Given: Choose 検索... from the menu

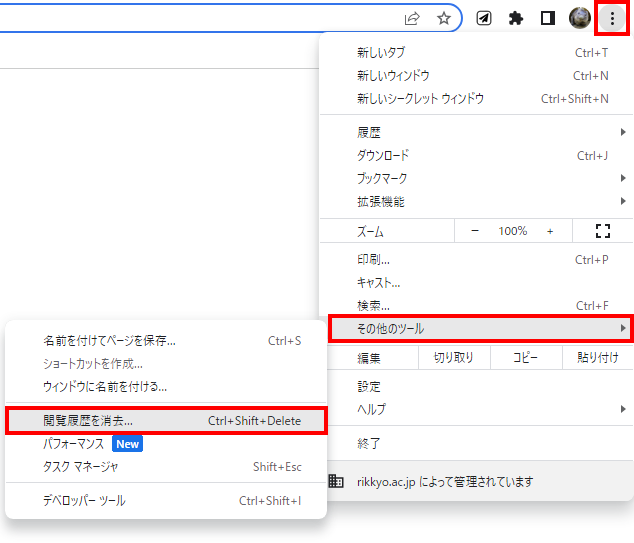Looking at the screenshot, I should 477,306.
